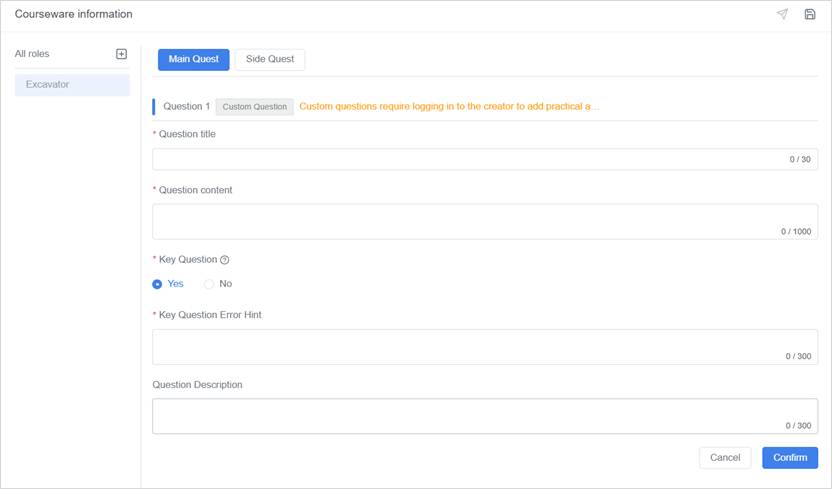Switch to the Main Quest tab
Screen dimensions: 832x489
[x=193, y=59]
